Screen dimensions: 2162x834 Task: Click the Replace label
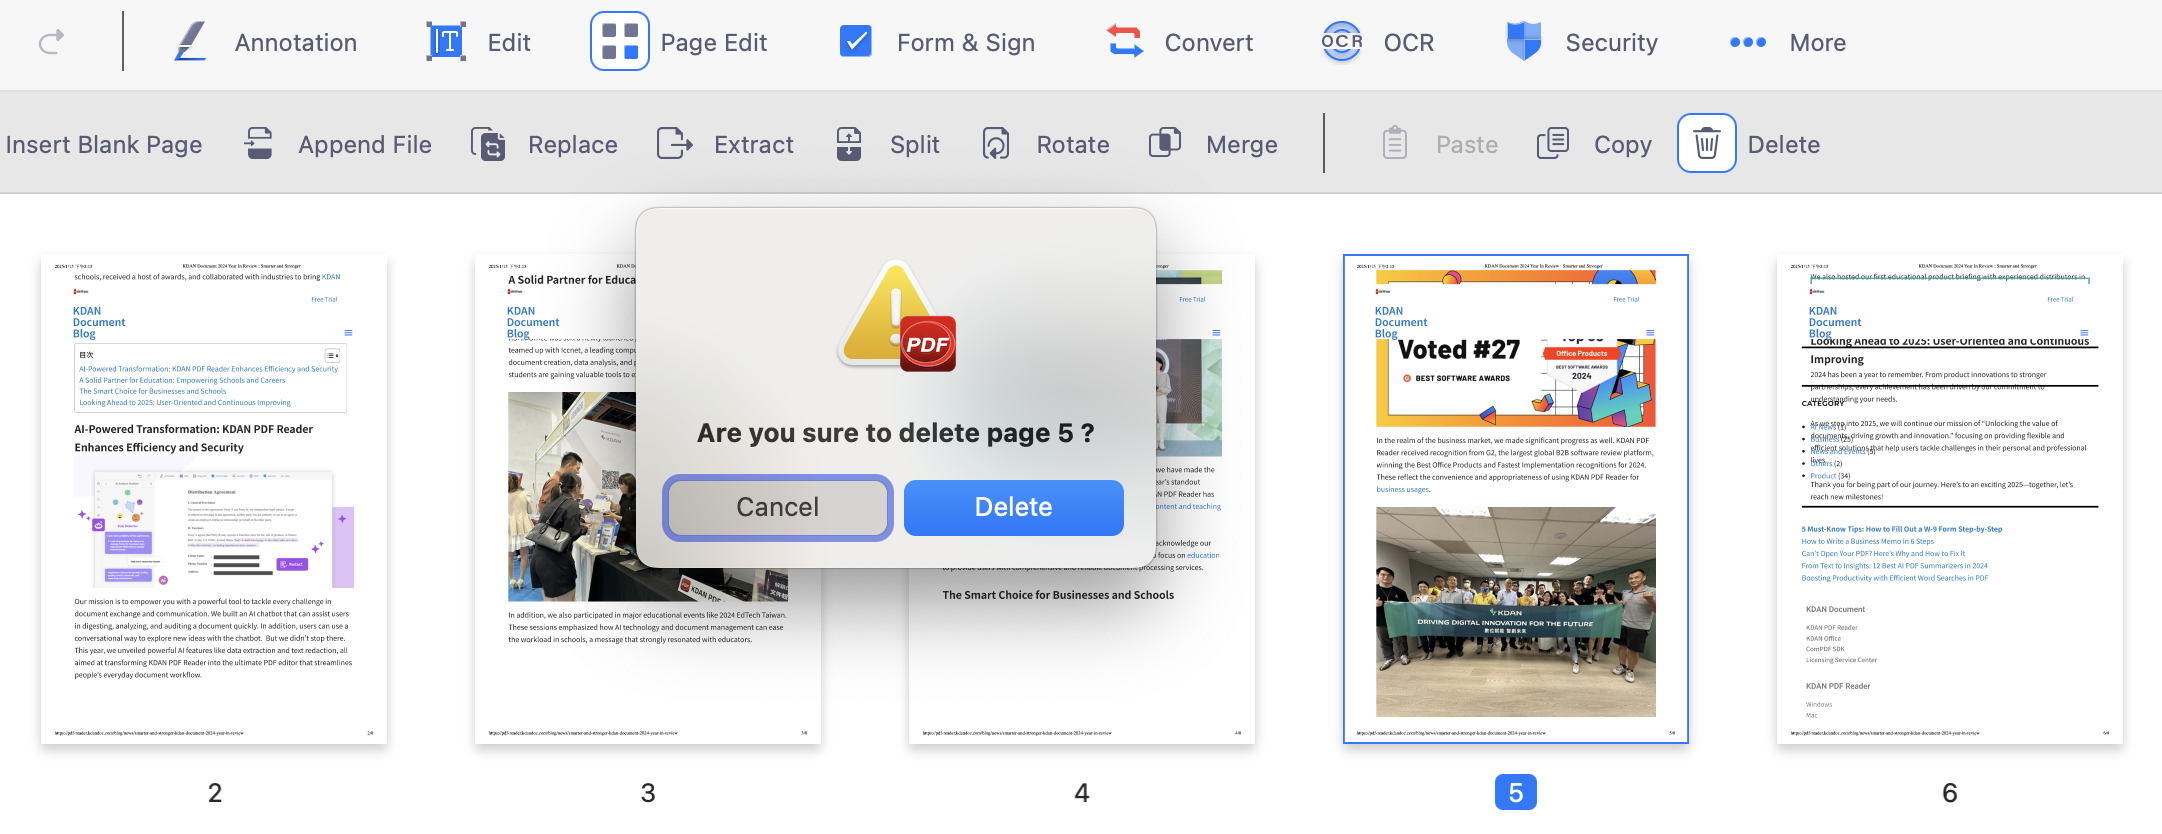(x=573, y=145)
